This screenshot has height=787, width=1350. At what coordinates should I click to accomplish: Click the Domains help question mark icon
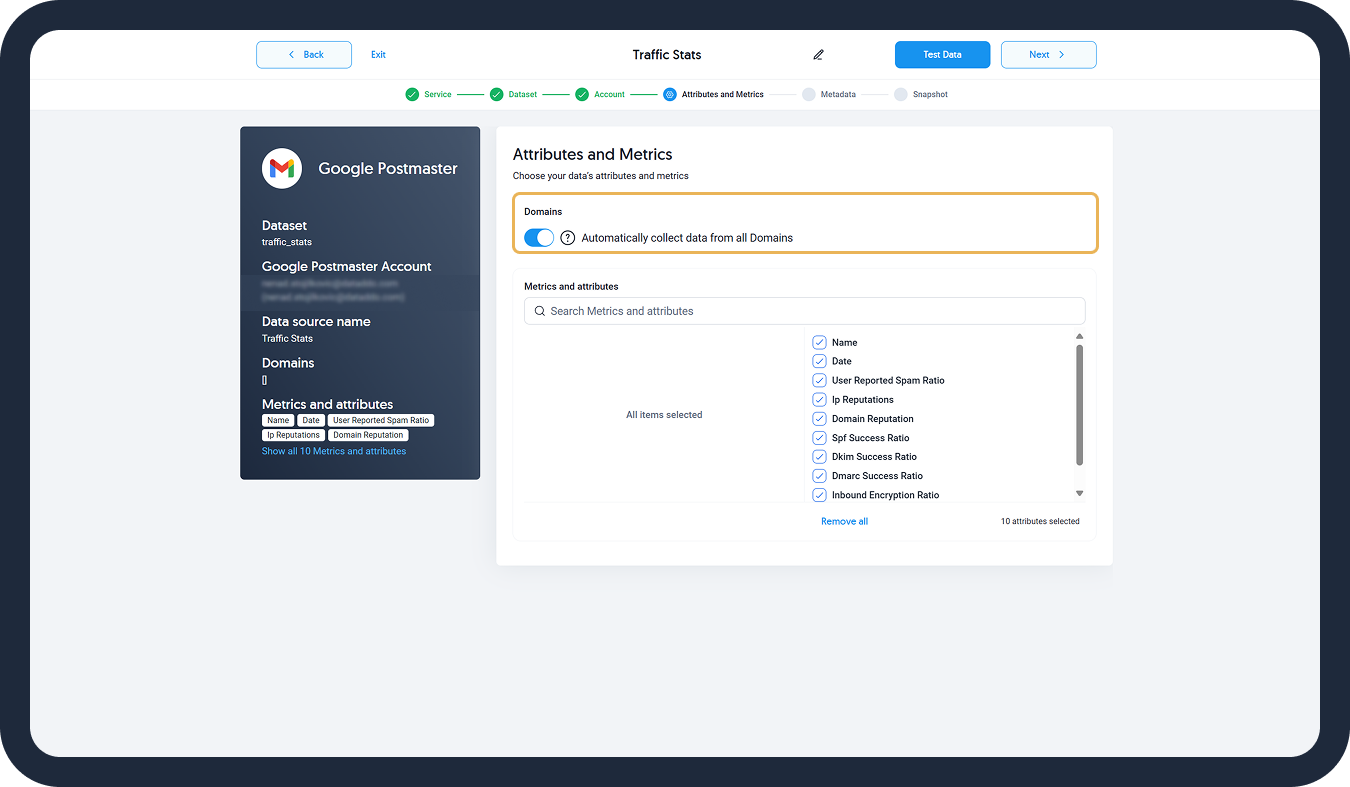pos(568,238)
